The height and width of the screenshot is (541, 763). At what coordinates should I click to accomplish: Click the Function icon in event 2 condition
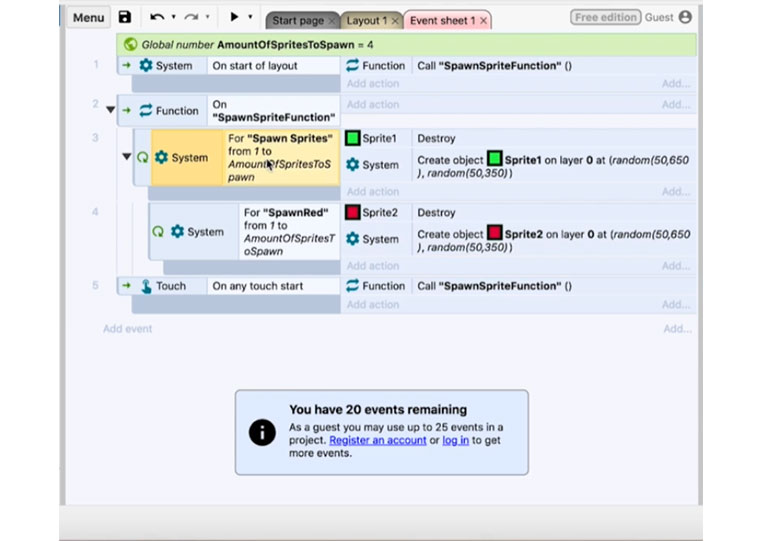point(146,110)
